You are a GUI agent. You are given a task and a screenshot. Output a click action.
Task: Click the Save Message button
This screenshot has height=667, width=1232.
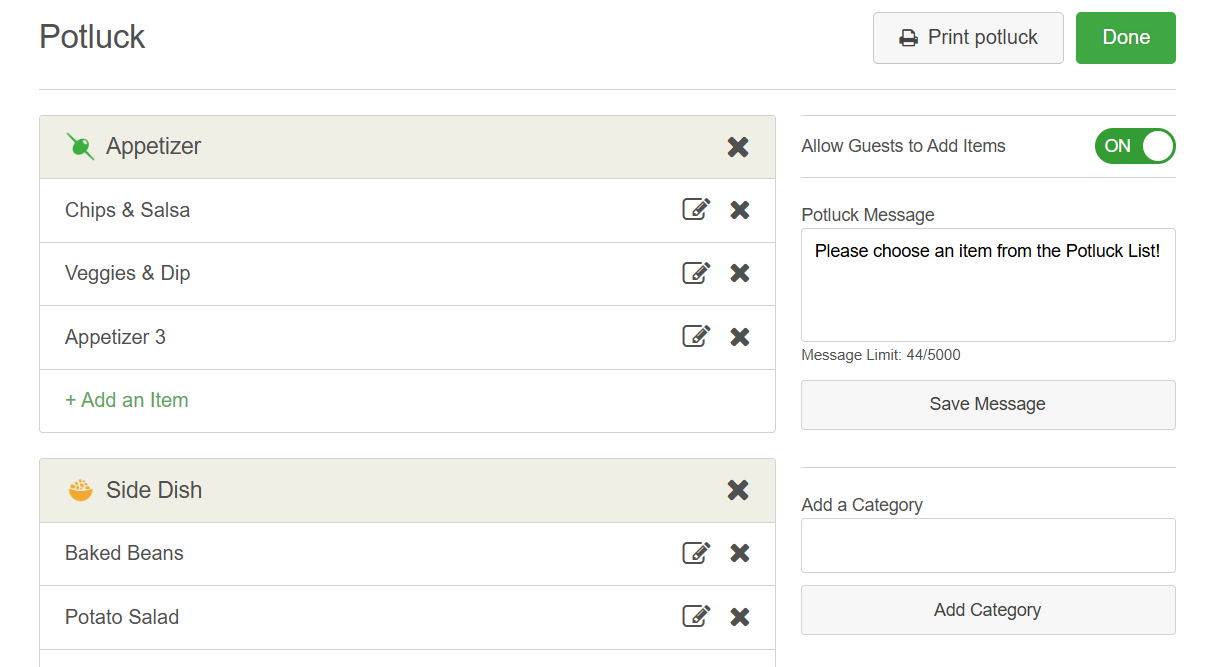click(988, 405)
